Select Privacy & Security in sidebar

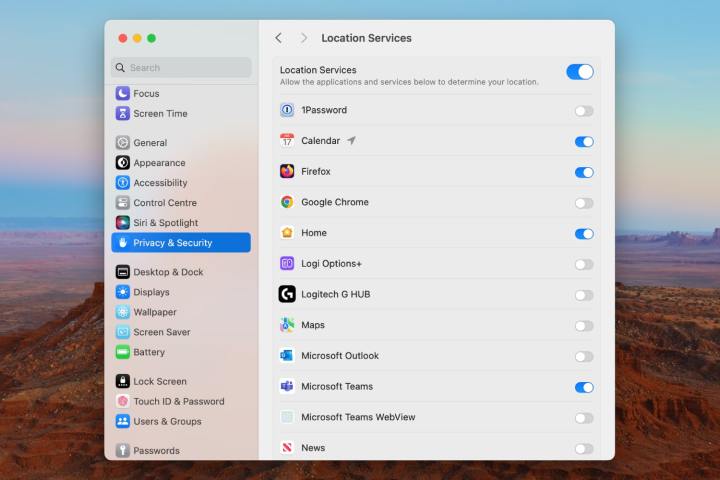[181, 243]
